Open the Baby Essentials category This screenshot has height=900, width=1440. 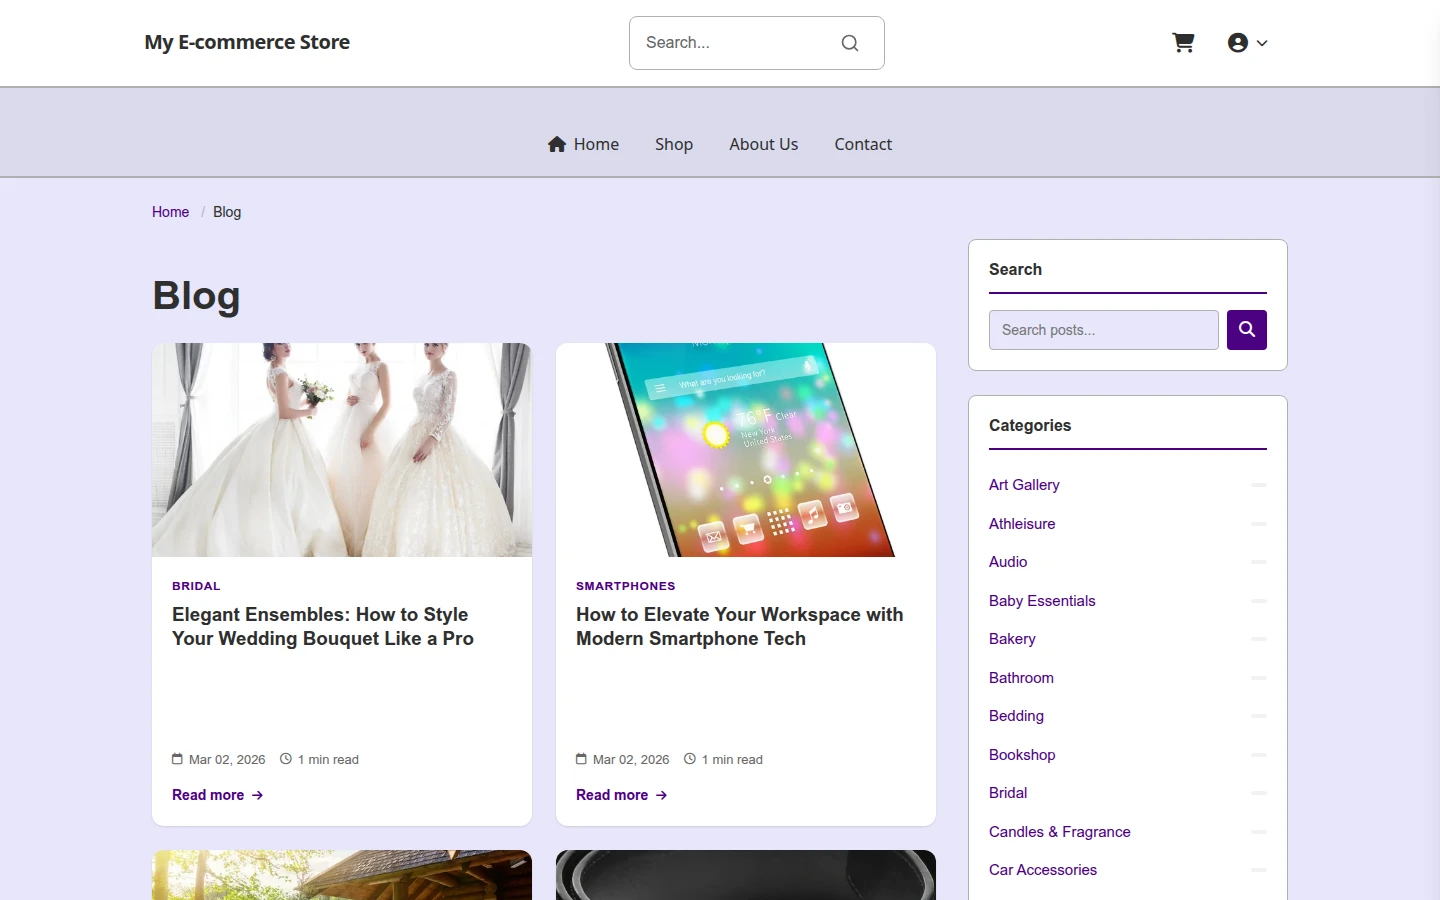point(1042,601)
